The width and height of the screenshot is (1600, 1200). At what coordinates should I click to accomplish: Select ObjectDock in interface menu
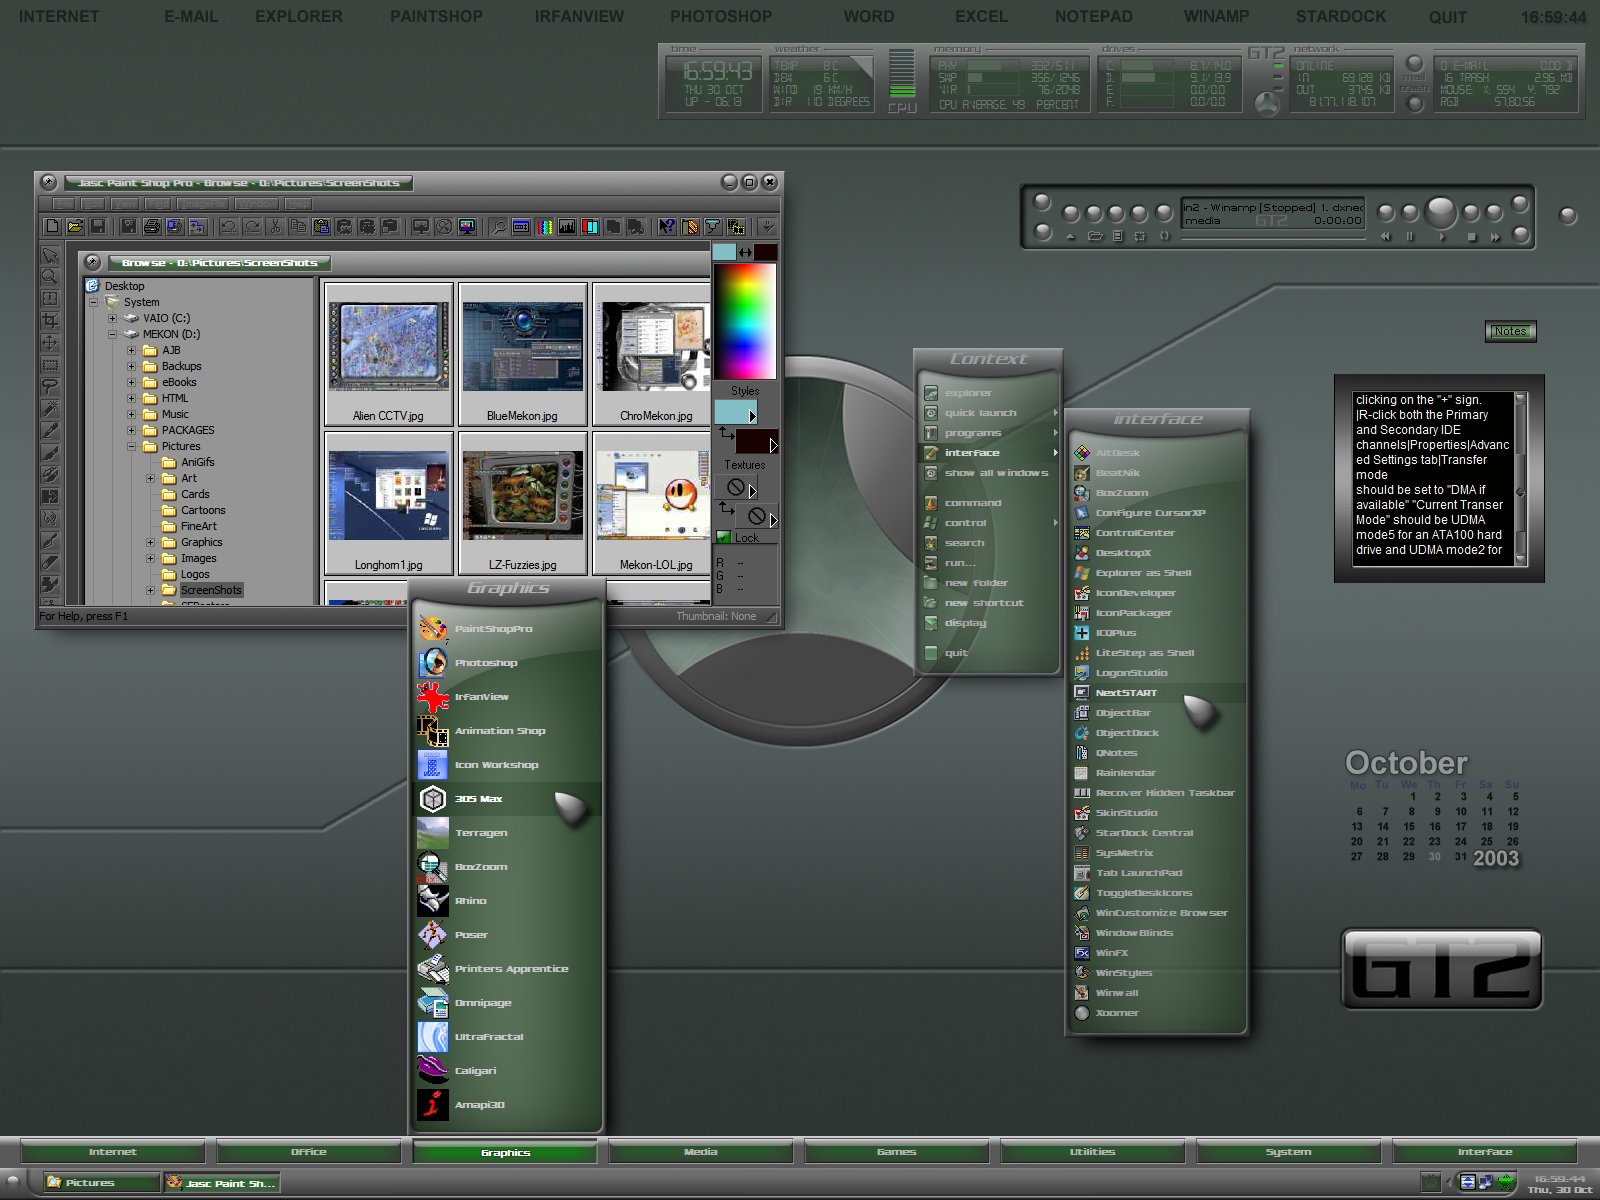pyautogui.click(x=1158, y=733)
